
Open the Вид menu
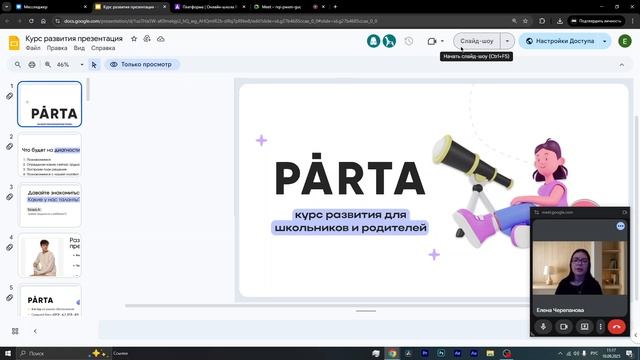point(79,48)
